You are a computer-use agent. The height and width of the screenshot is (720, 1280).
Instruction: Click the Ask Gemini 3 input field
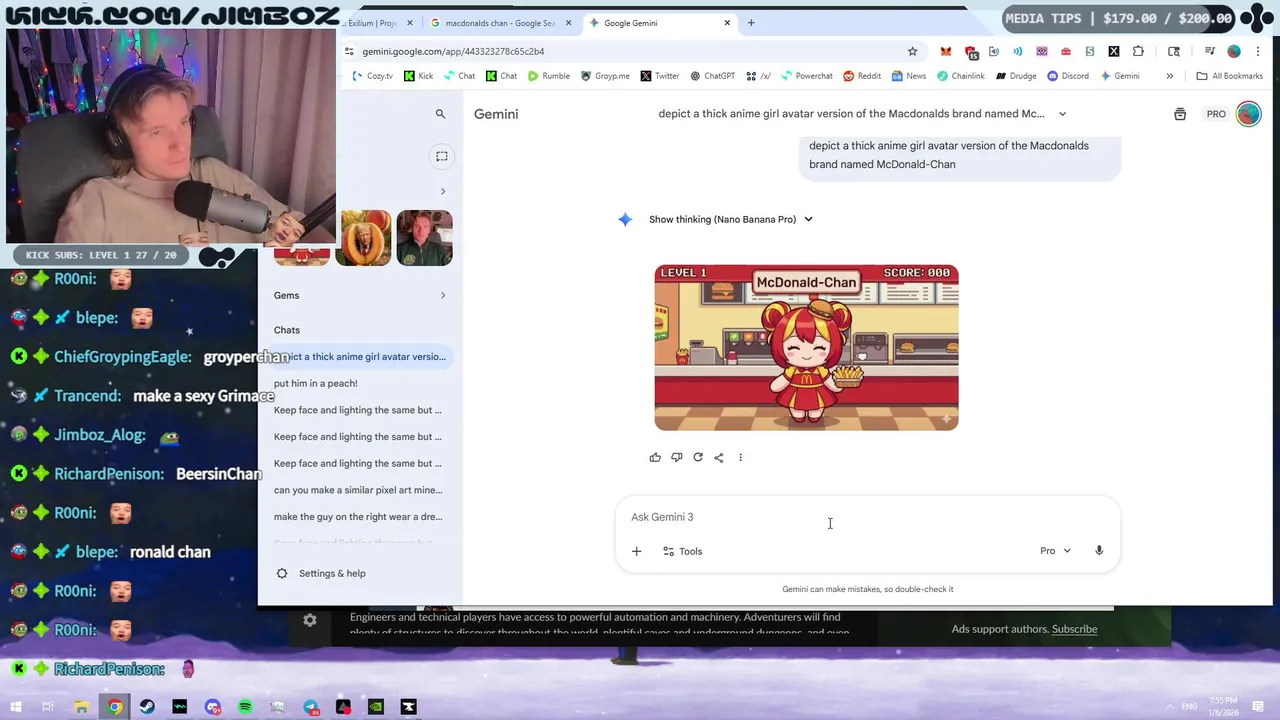[867, 517]
